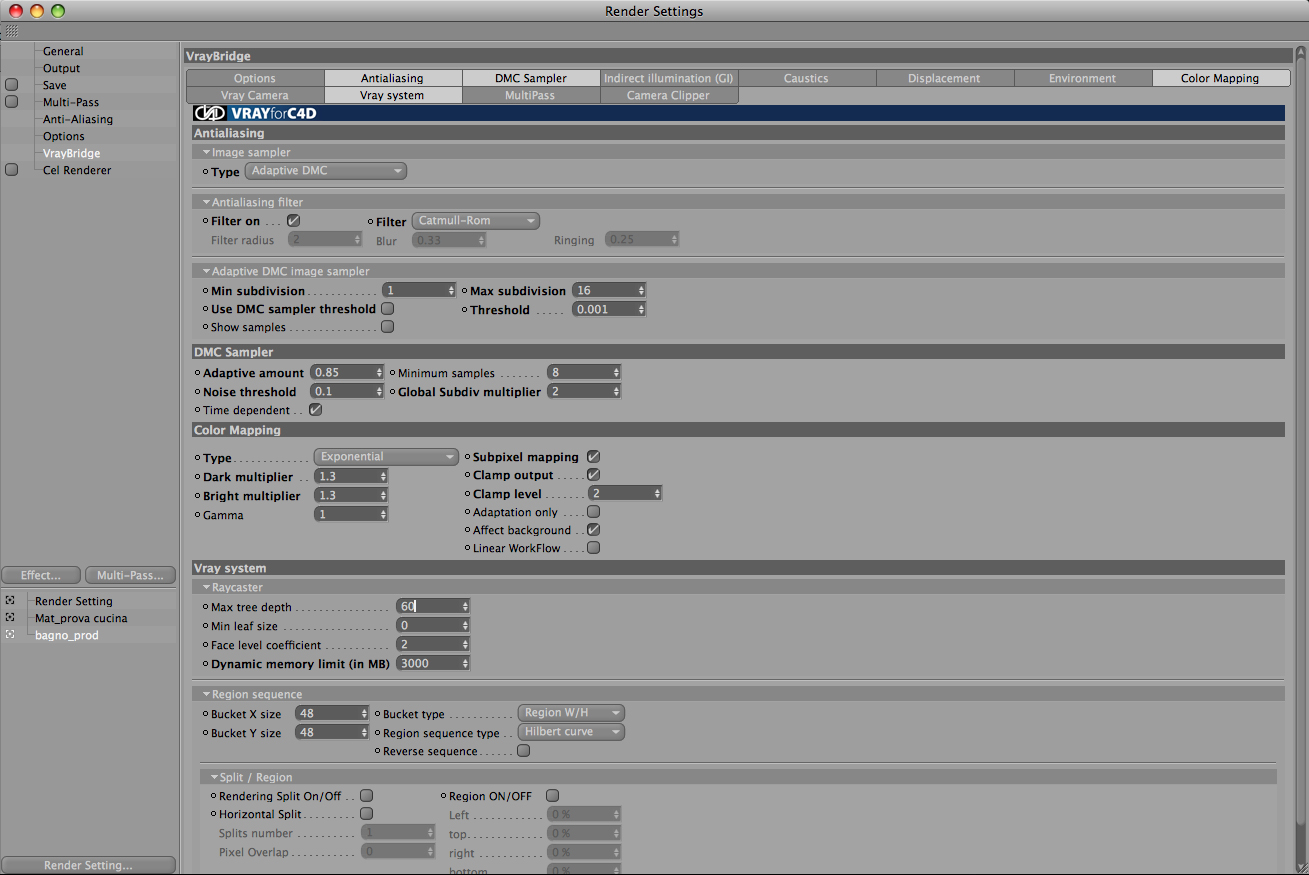1309x875 pixels.
Task: Click the icon beside Mat_prova cucina preset
Action: pos(10,617)
